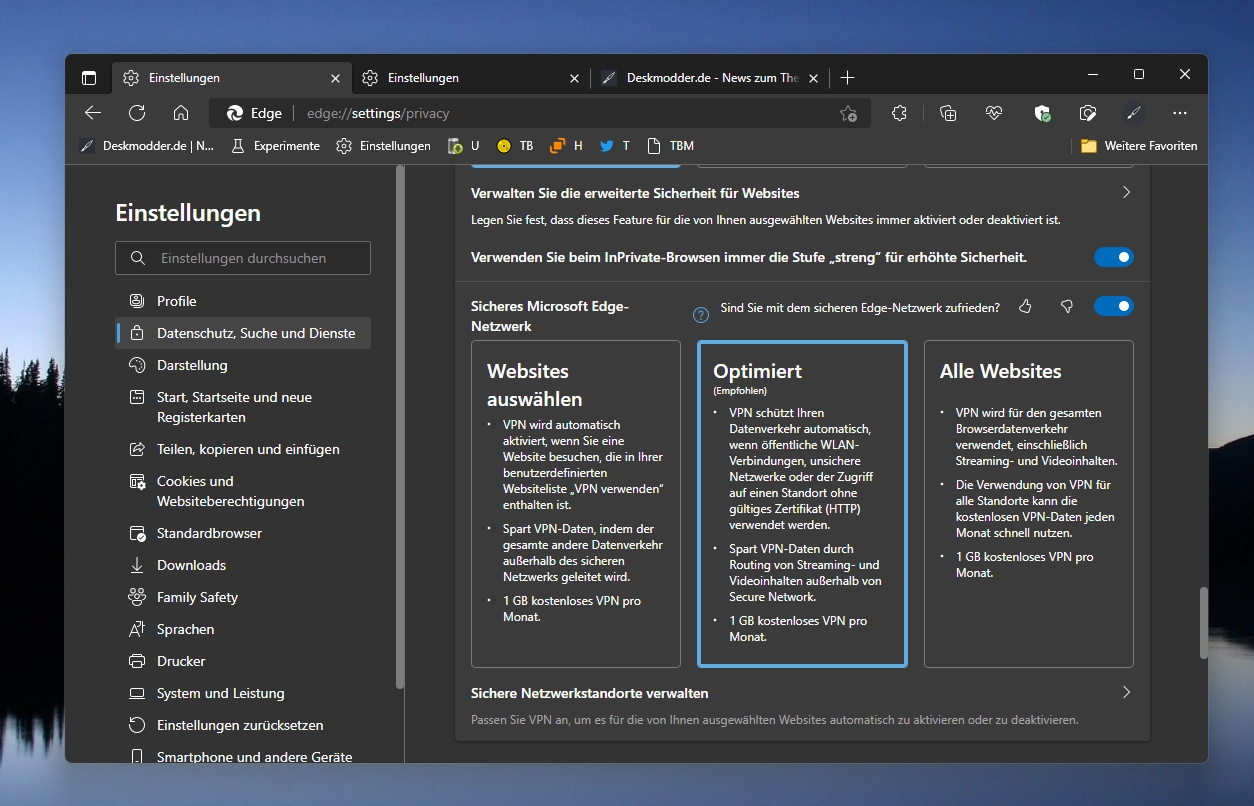The width and height of the screenshot is (1254, 806).
Task: Click the address bar showing edge://settings/privacy
Action: pyautogui.click(x=539, y=113)
